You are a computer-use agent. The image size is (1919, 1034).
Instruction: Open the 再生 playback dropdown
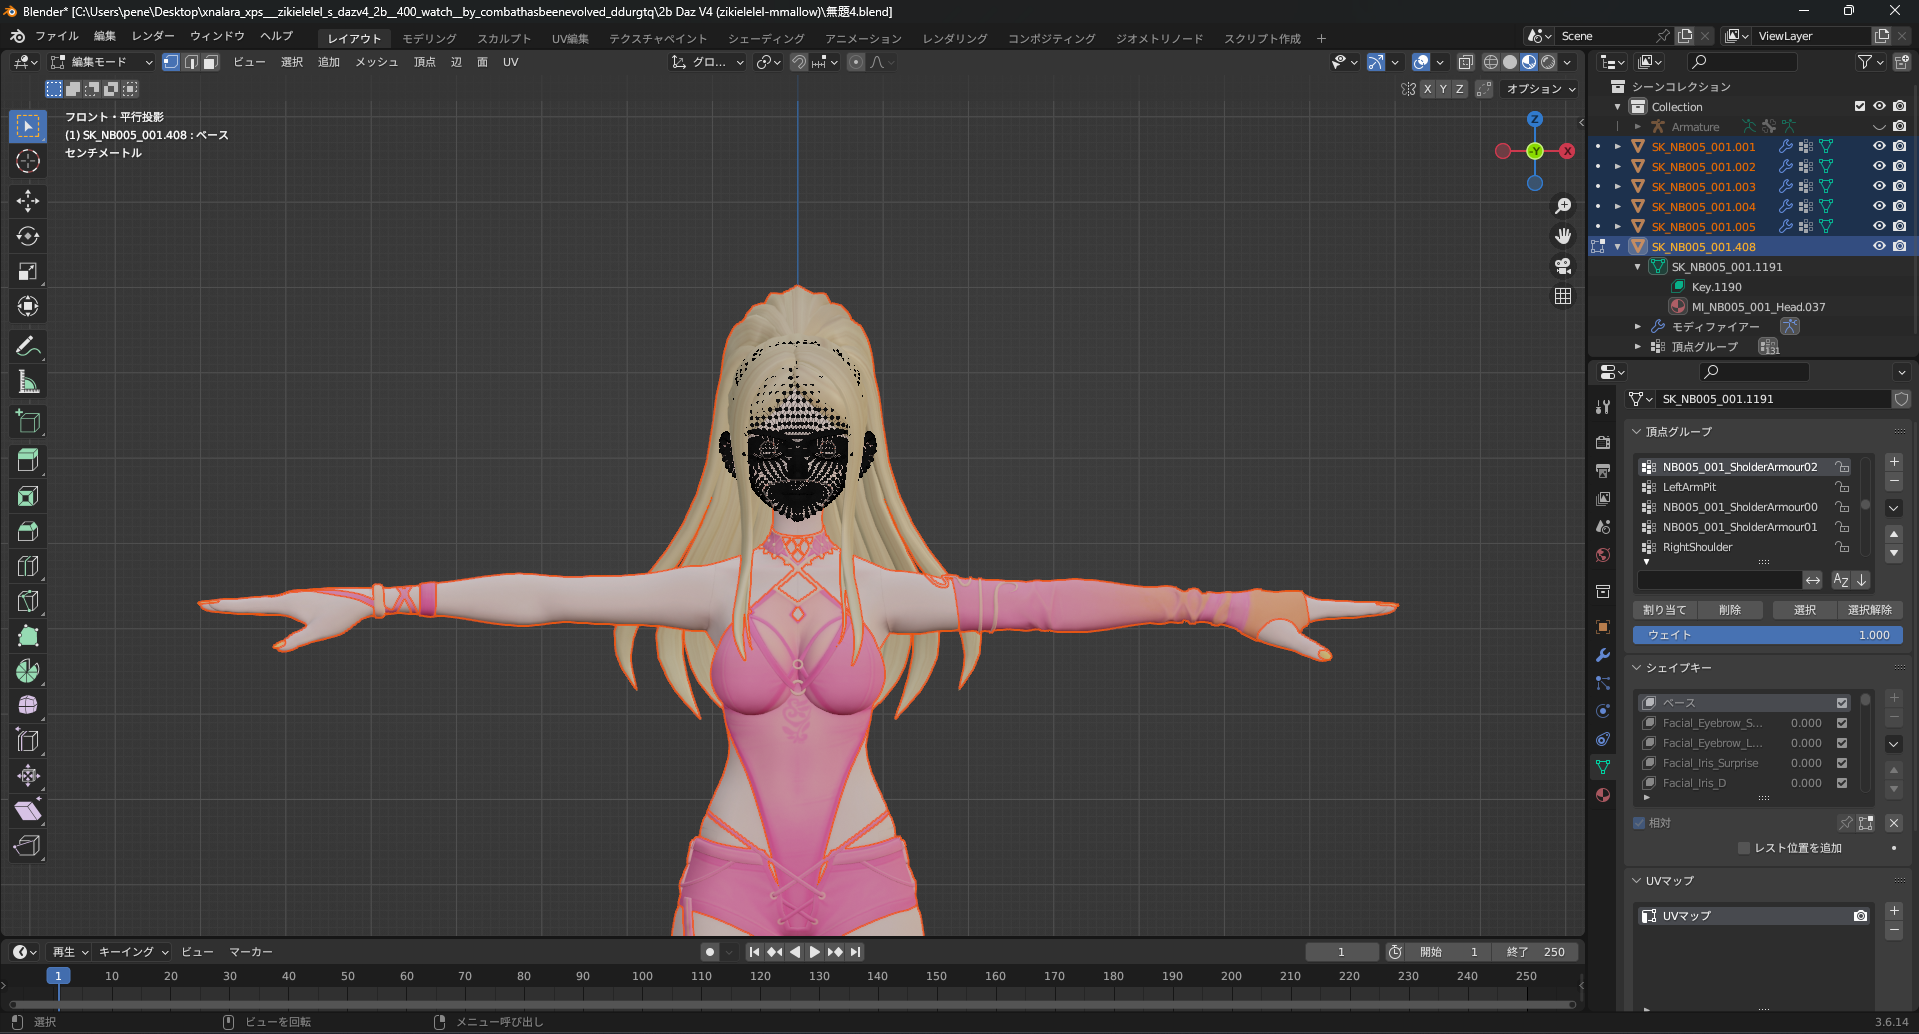pos(70,952)
